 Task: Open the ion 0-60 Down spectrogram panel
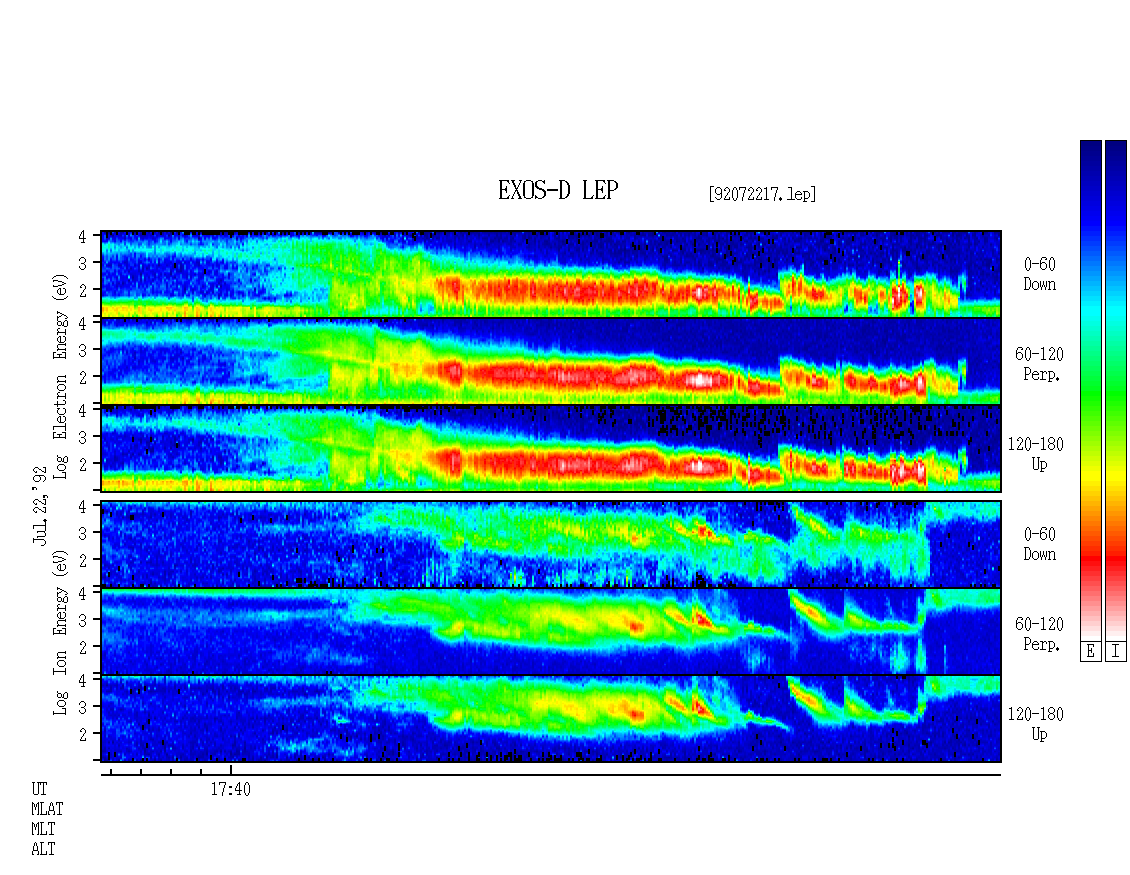551,544
